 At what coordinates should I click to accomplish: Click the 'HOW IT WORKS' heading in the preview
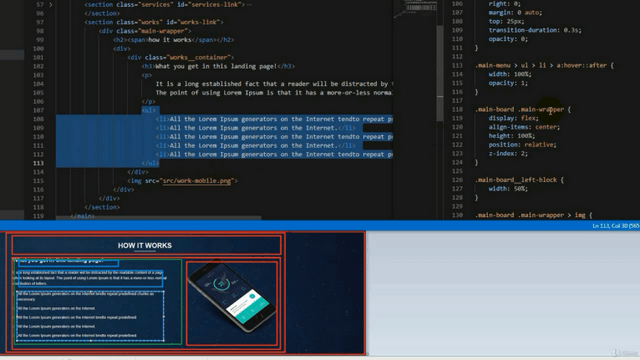point(144,245)
